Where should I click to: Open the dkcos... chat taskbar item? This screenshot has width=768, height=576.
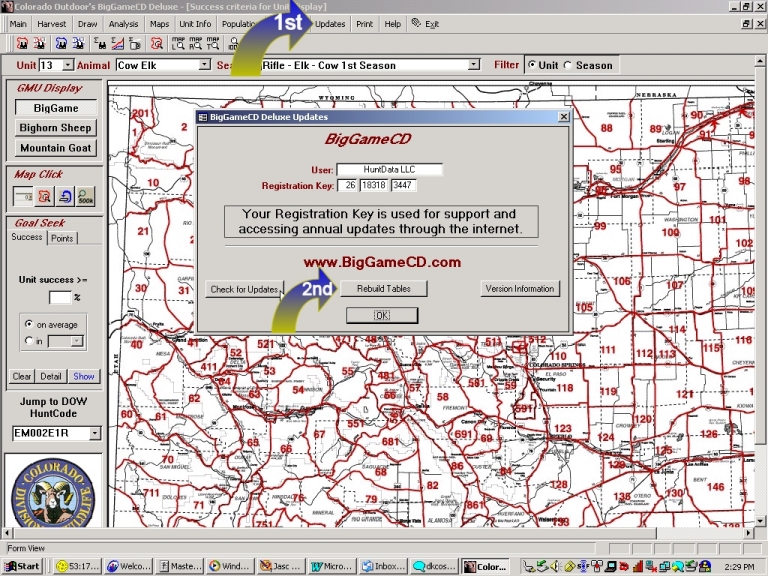(x=435, y=566)
